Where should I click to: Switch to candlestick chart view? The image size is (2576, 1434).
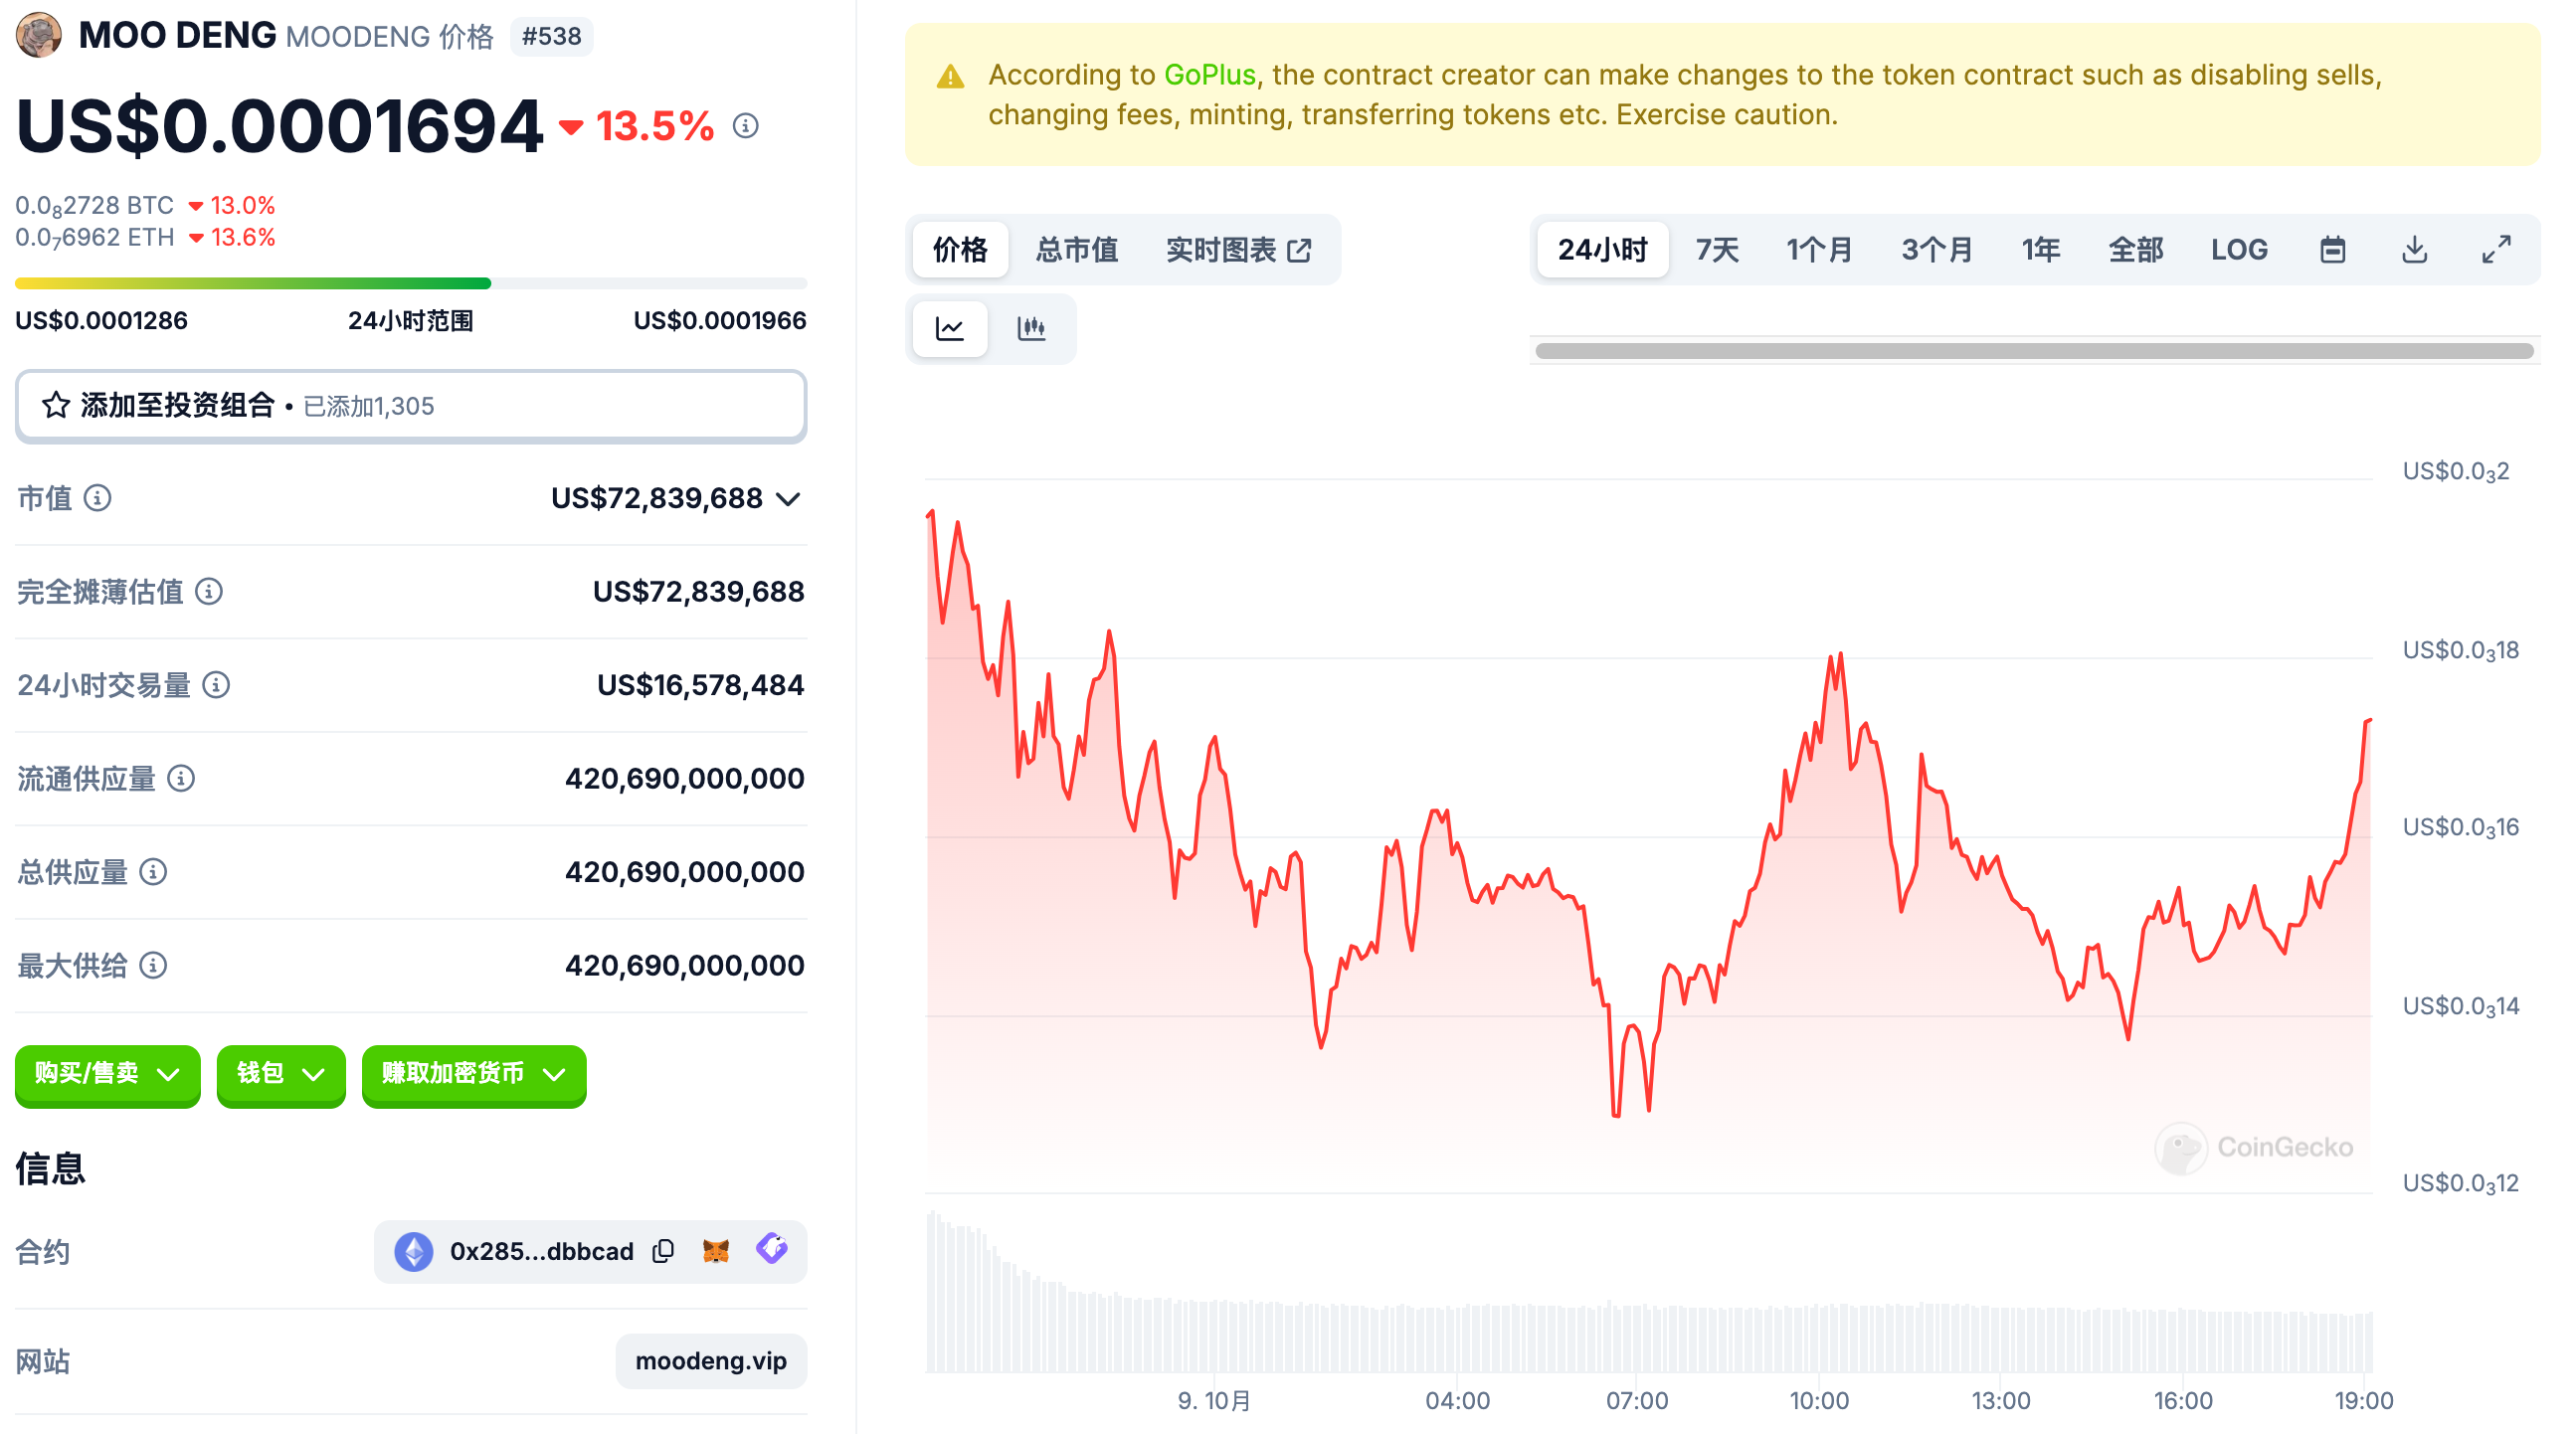click(1031, 328)
